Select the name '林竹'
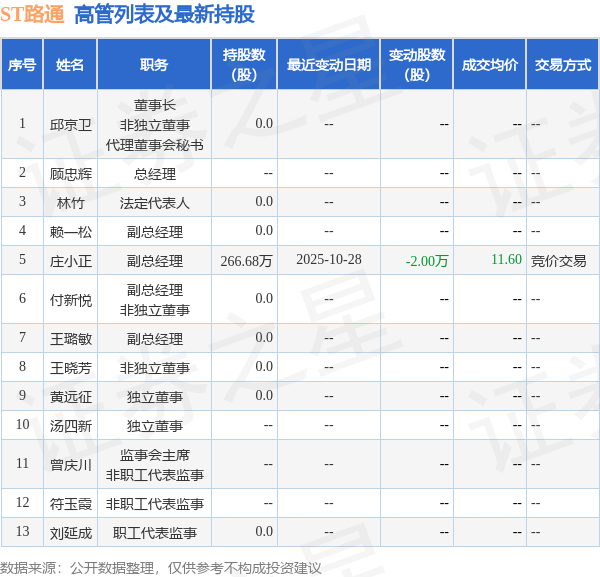 point(71,203)
